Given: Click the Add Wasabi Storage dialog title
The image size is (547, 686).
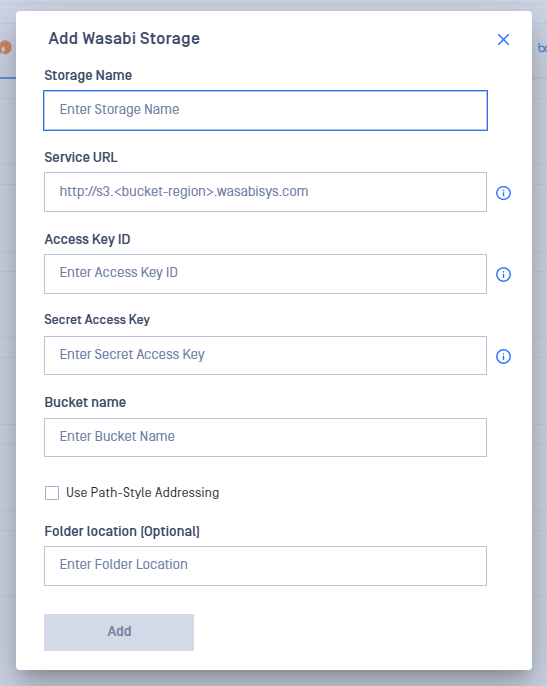Looking at the screenshot, I should pos(124,38).
